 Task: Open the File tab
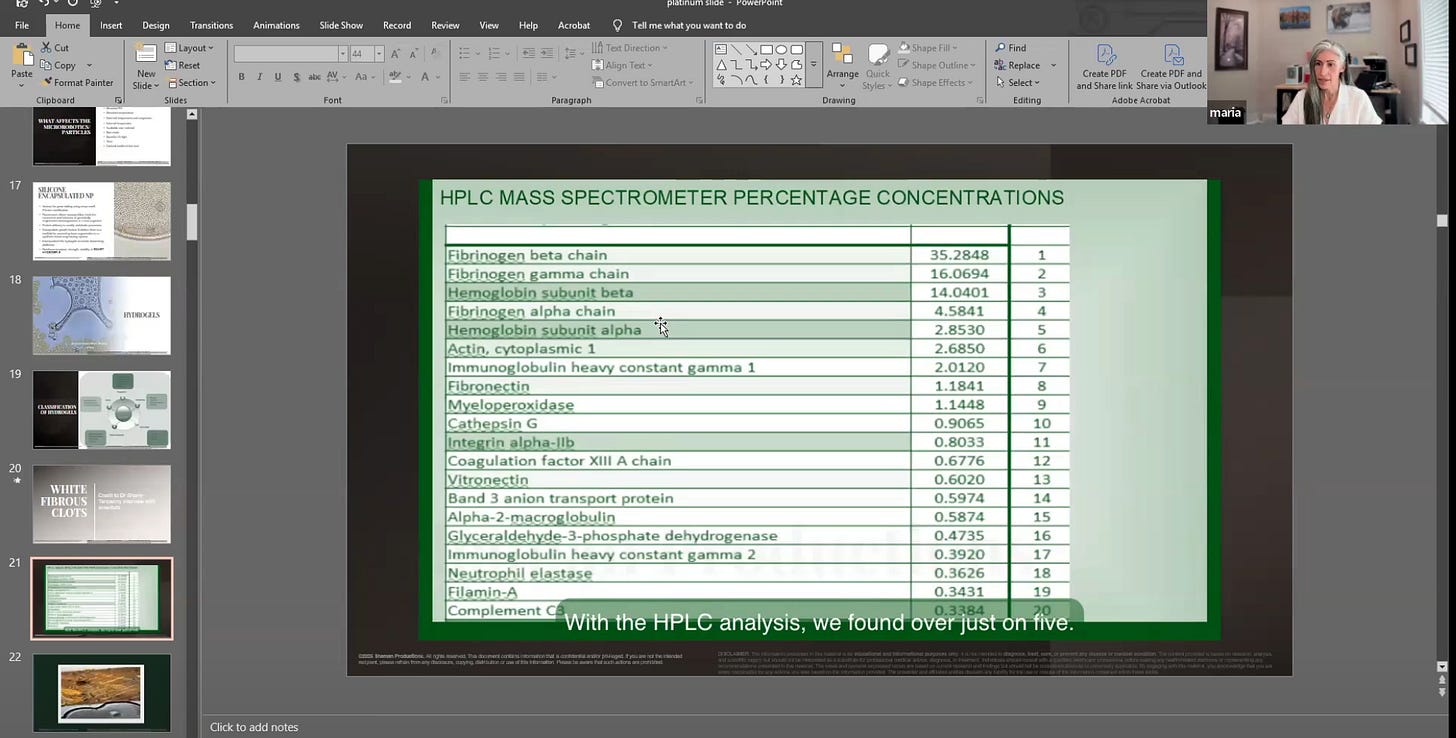pyautogui.click(x=22, y=25)
